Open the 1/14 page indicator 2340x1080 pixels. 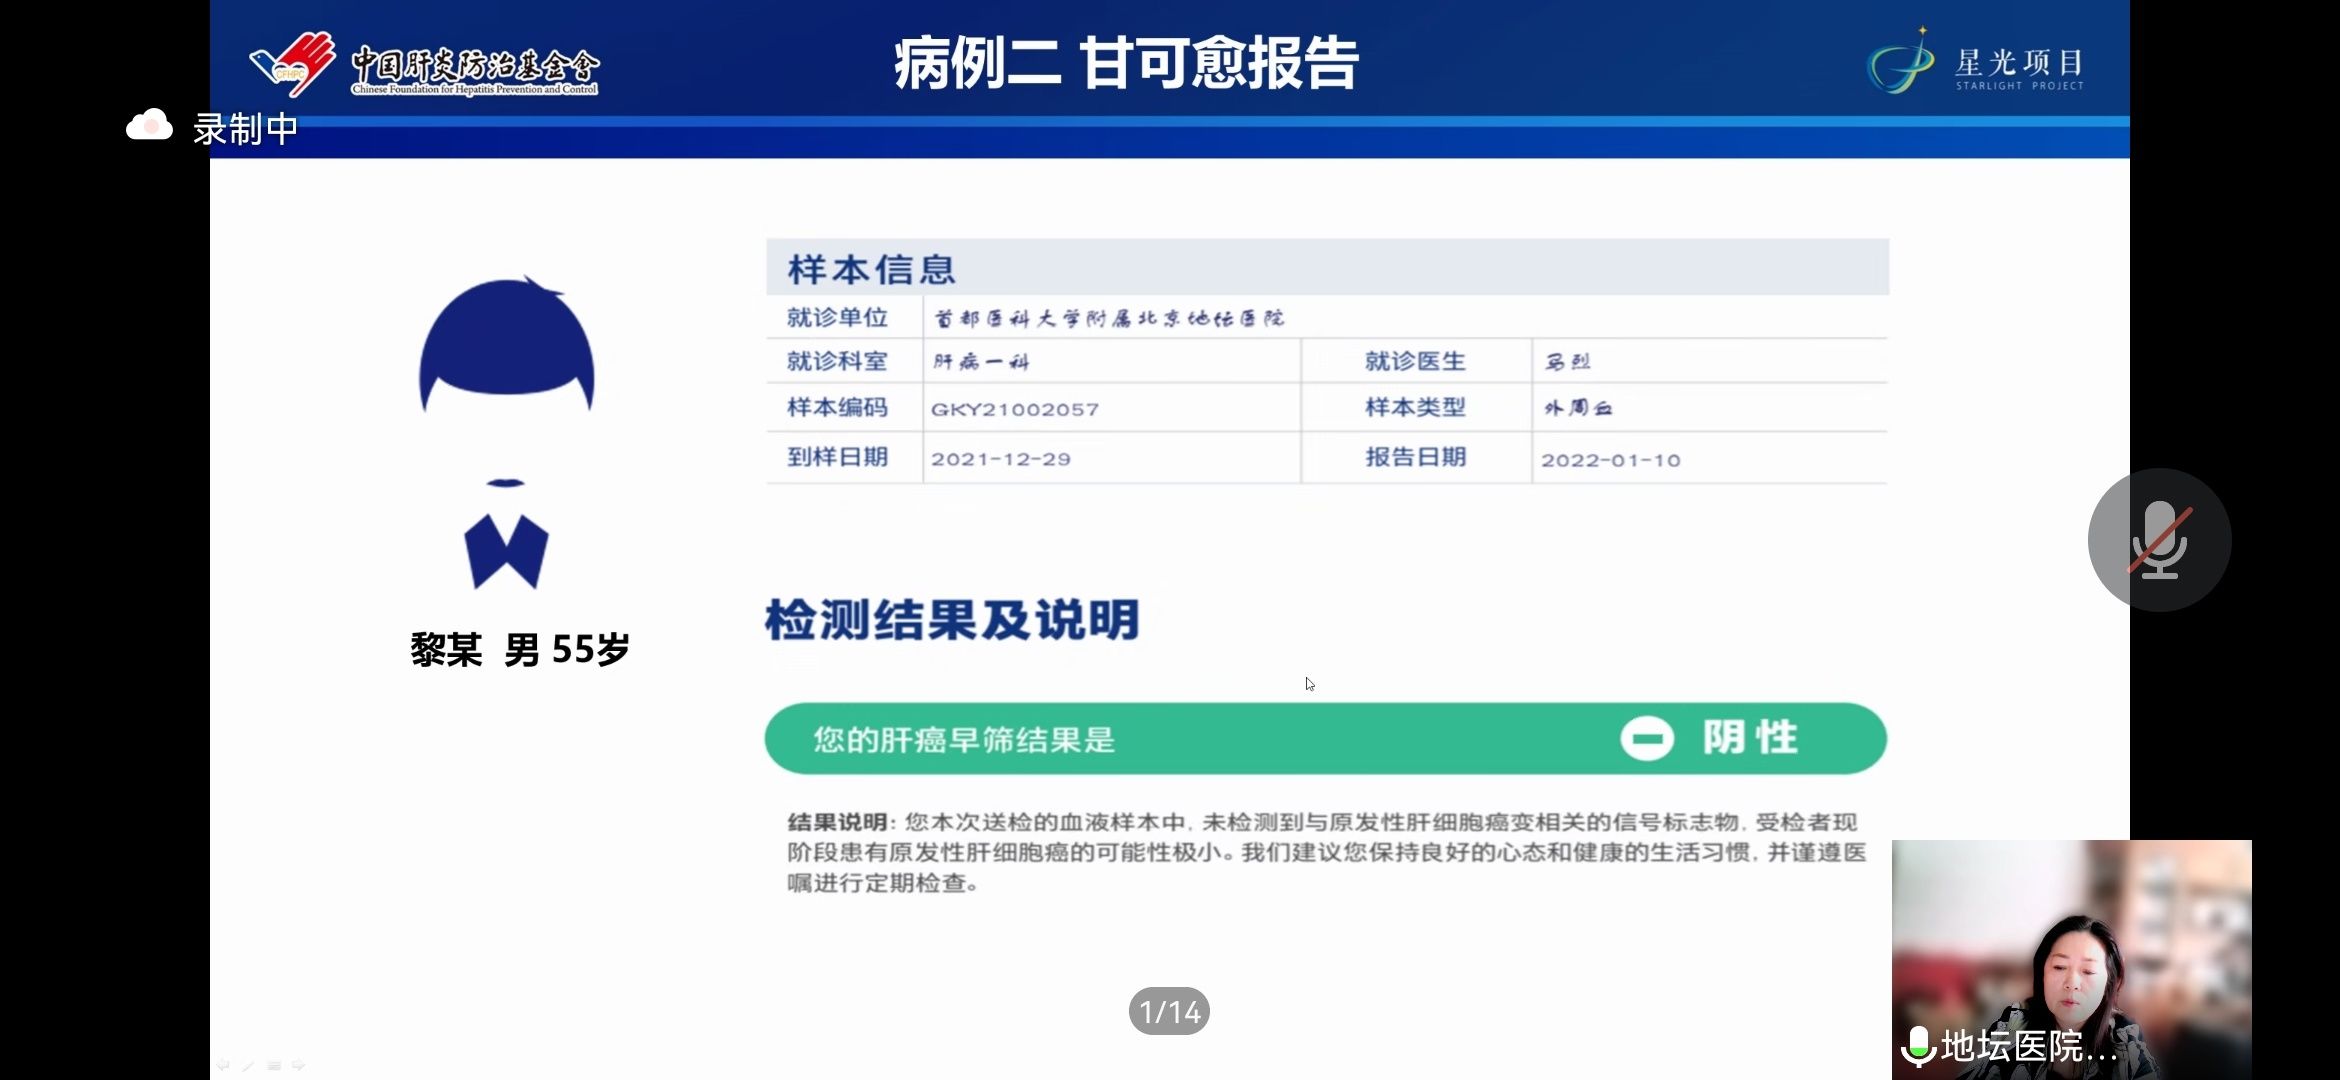[1169, 1012]
